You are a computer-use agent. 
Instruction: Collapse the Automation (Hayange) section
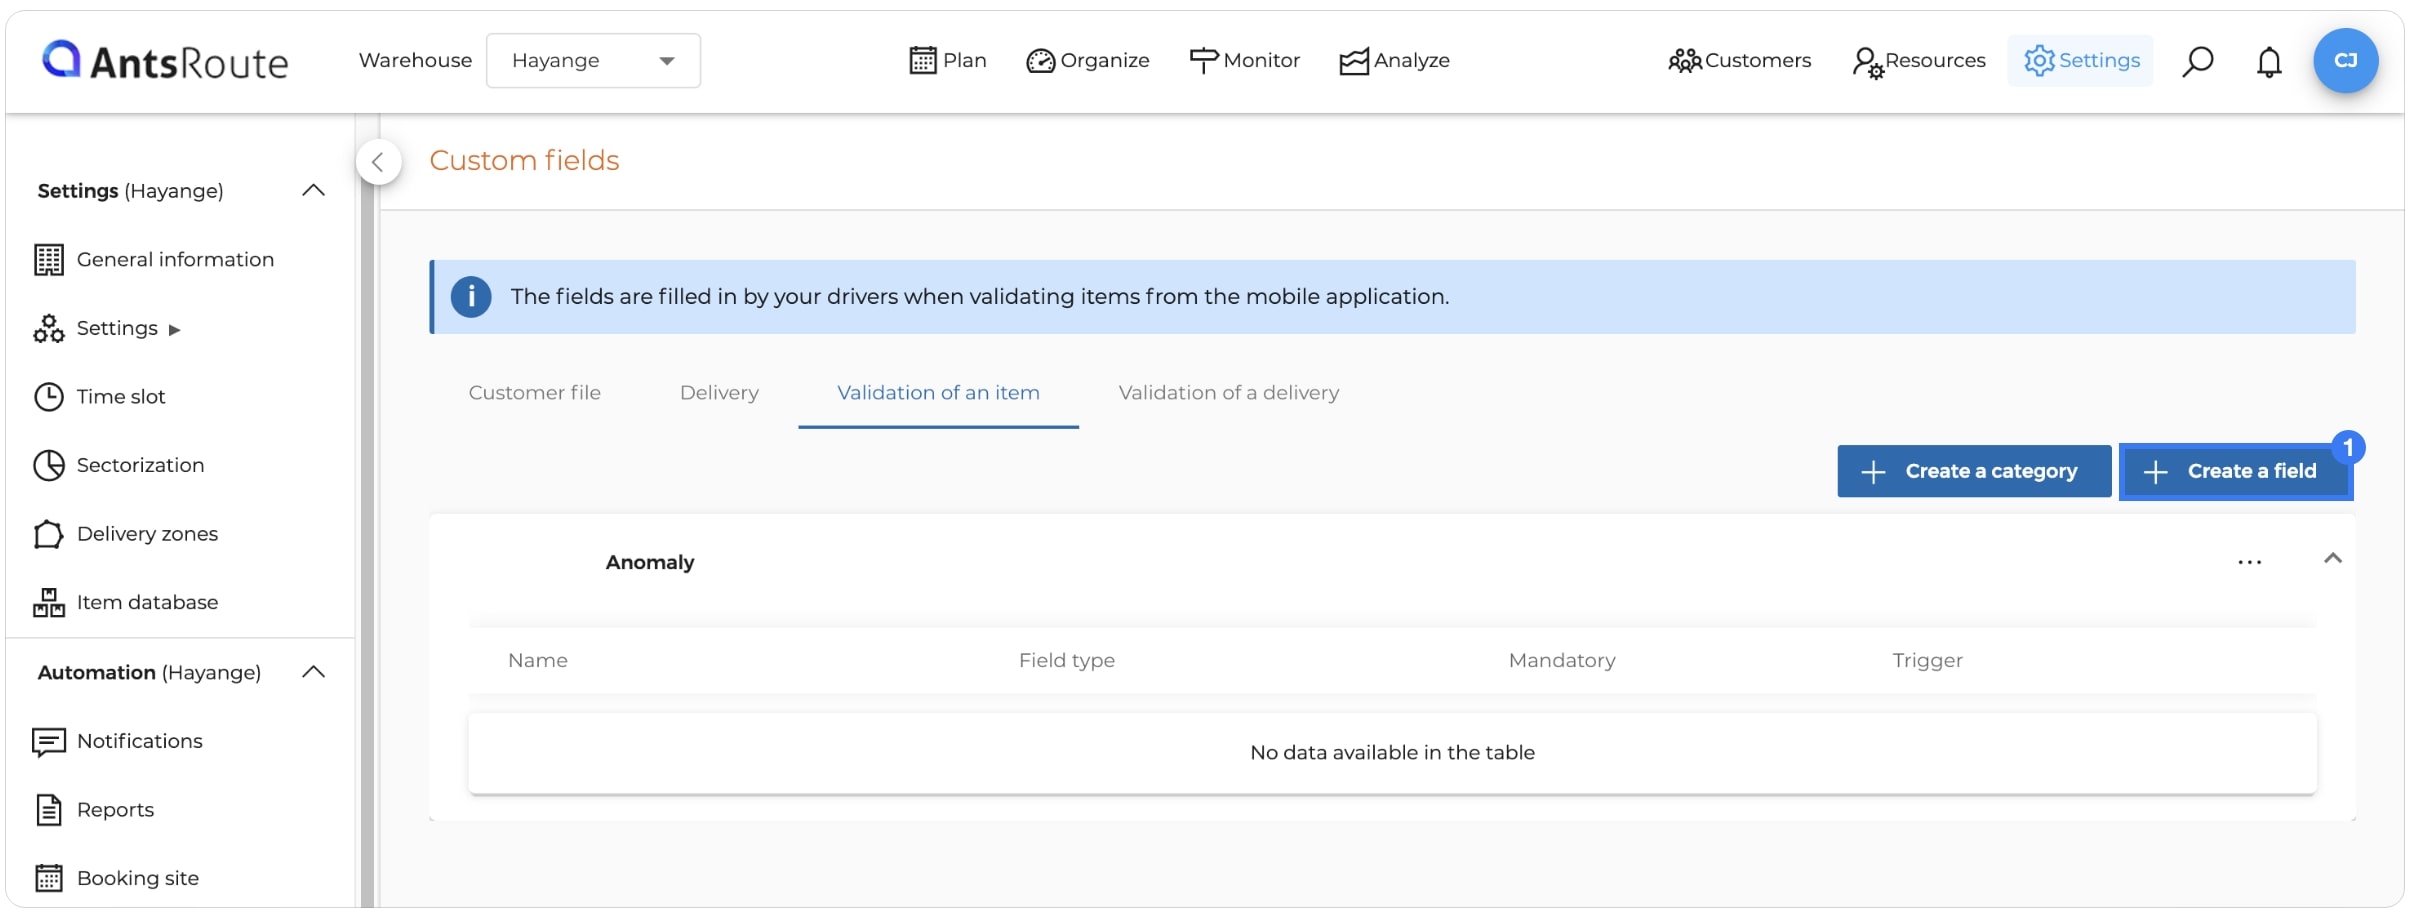(313, 672)
